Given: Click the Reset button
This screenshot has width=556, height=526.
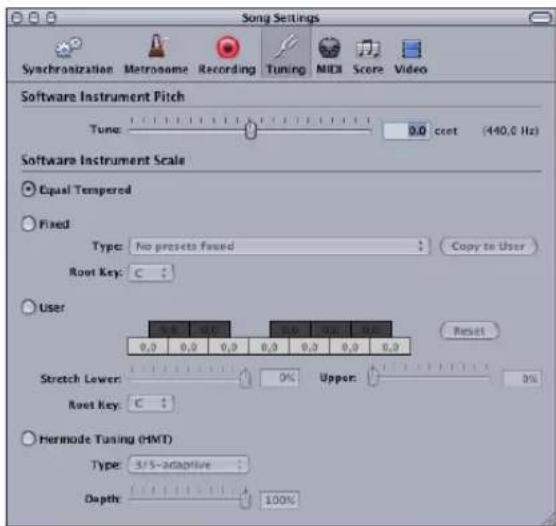Looking at the screenshot, I should pos(469,331).
